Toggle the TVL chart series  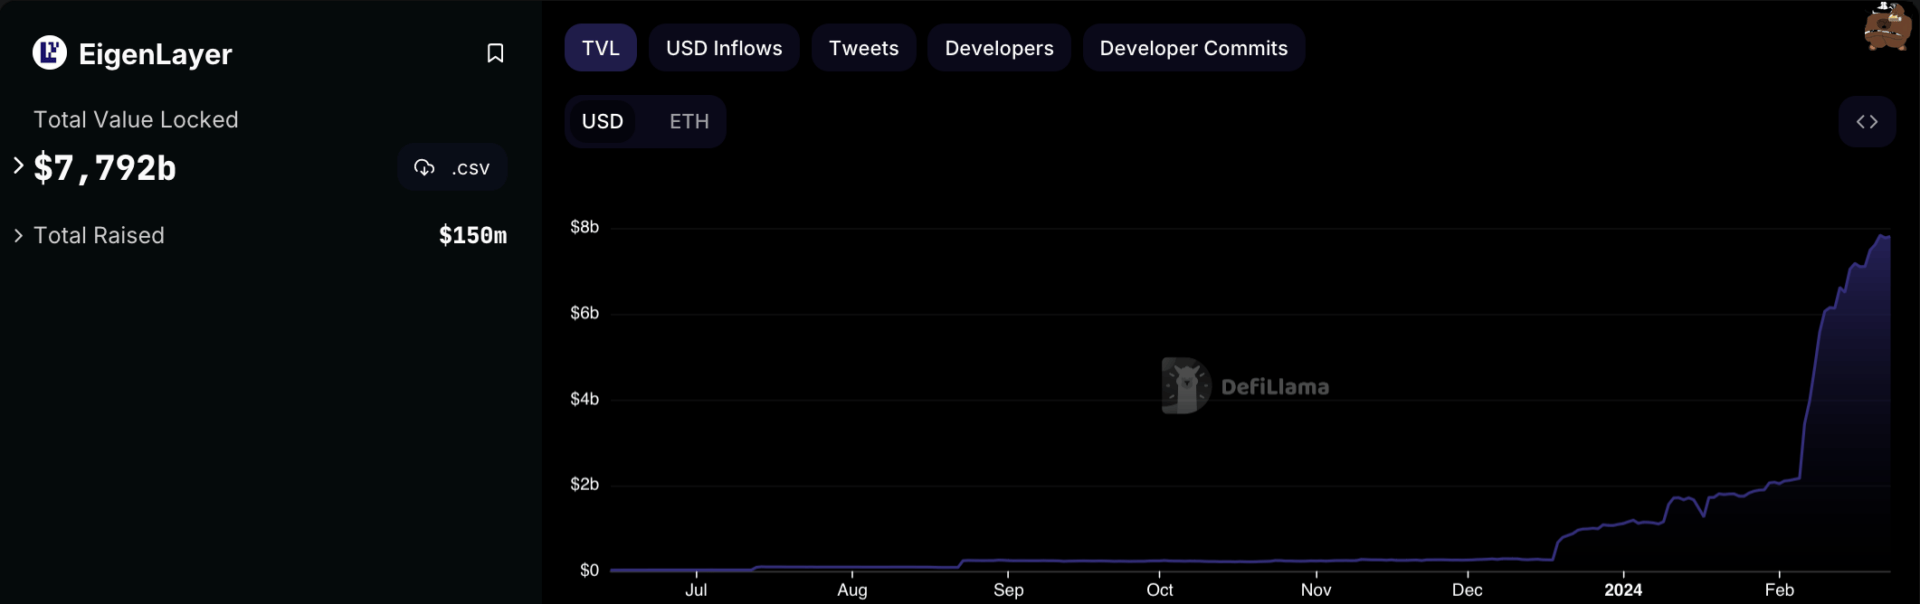tap(600, 48)
